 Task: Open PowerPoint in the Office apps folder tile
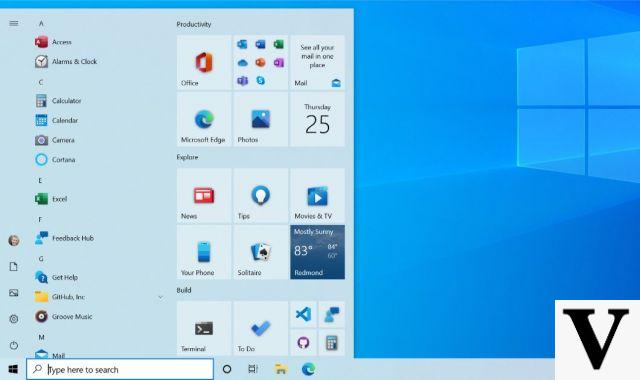260,62
